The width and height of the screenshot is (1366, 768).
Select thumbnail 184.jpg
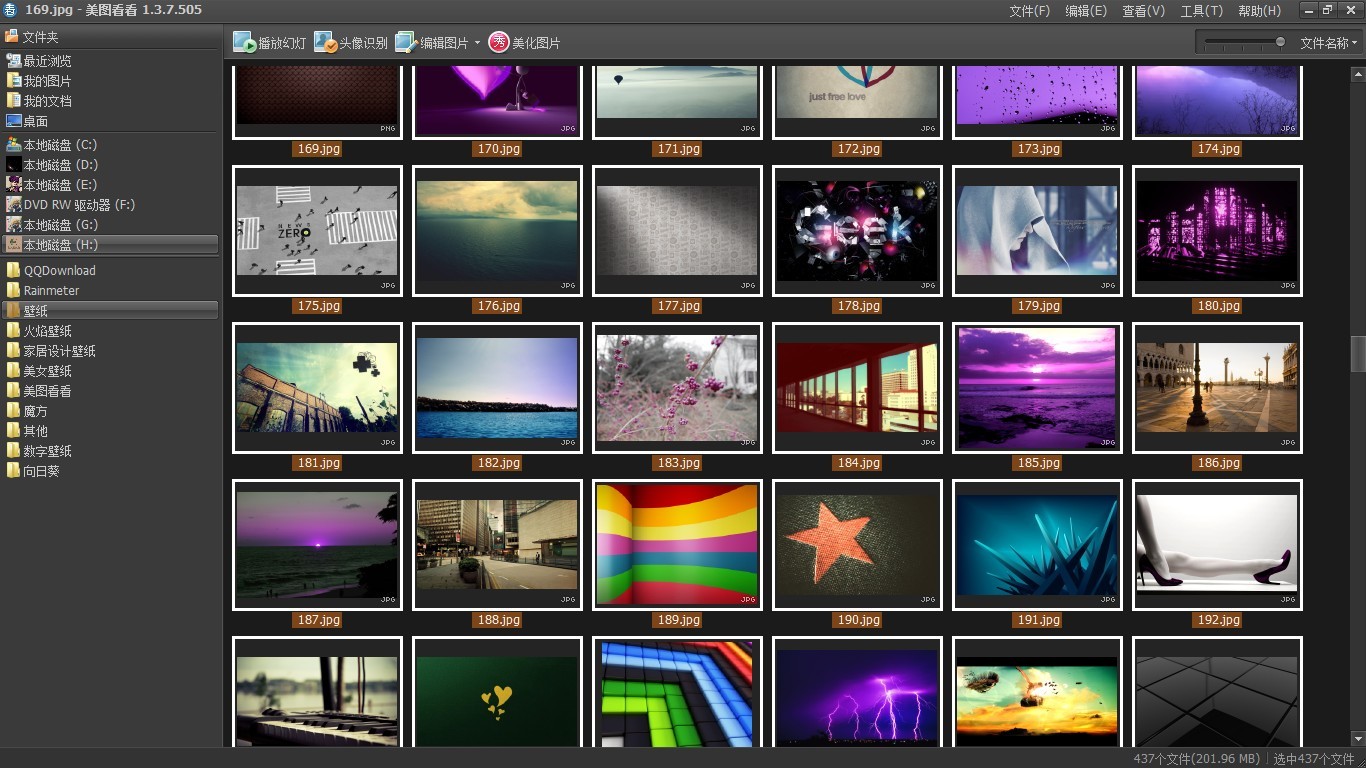coord(857,388)
